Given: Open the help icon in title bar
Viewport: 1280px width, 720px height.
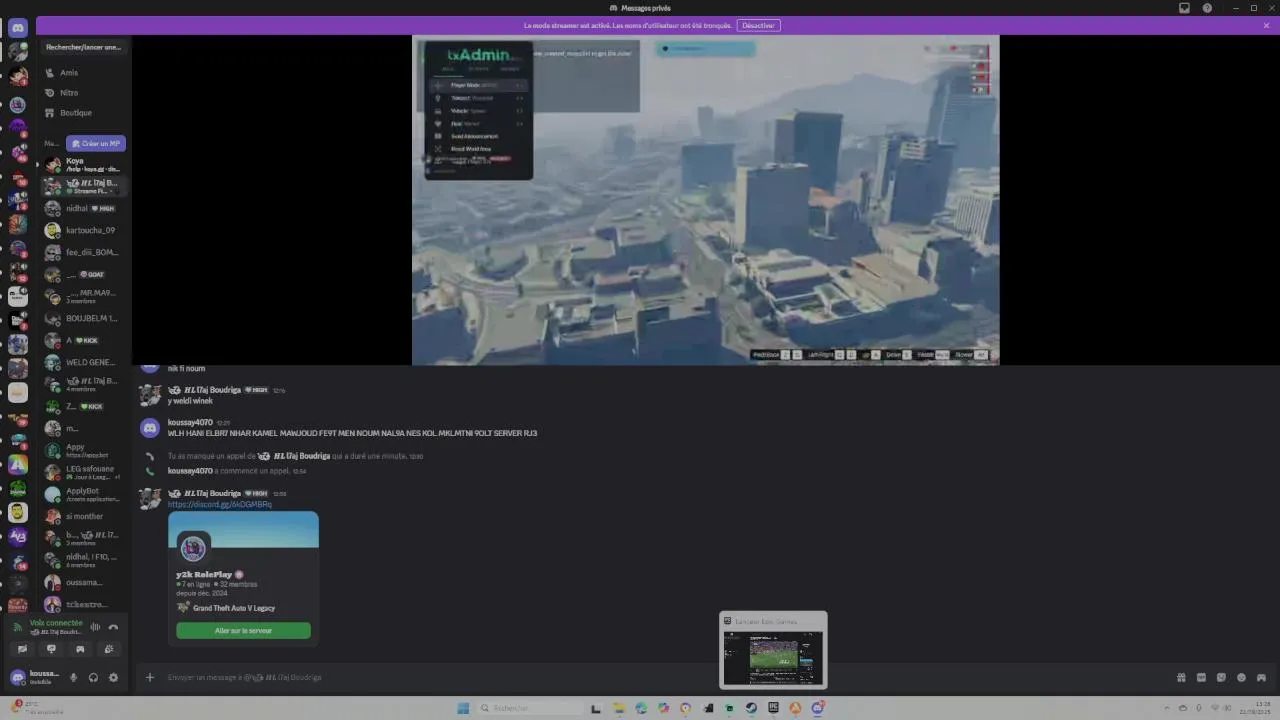Looking at the screenshot, I should [1207, 8].
